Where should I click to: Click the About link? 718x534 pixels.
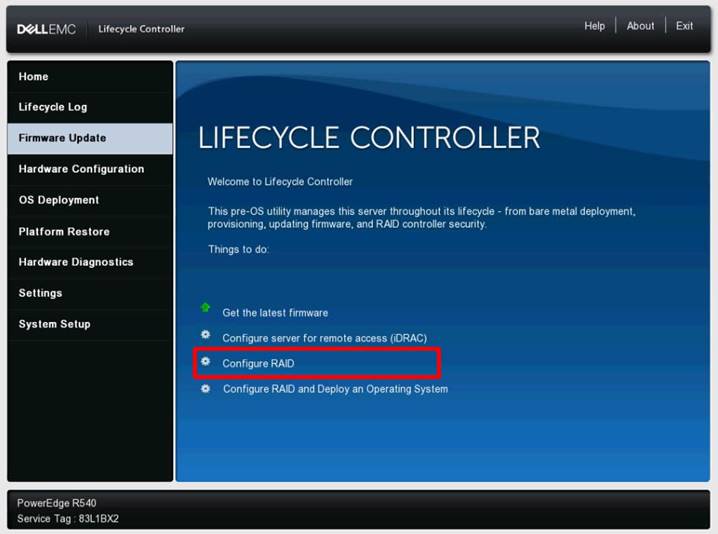[x=640, y=26]
